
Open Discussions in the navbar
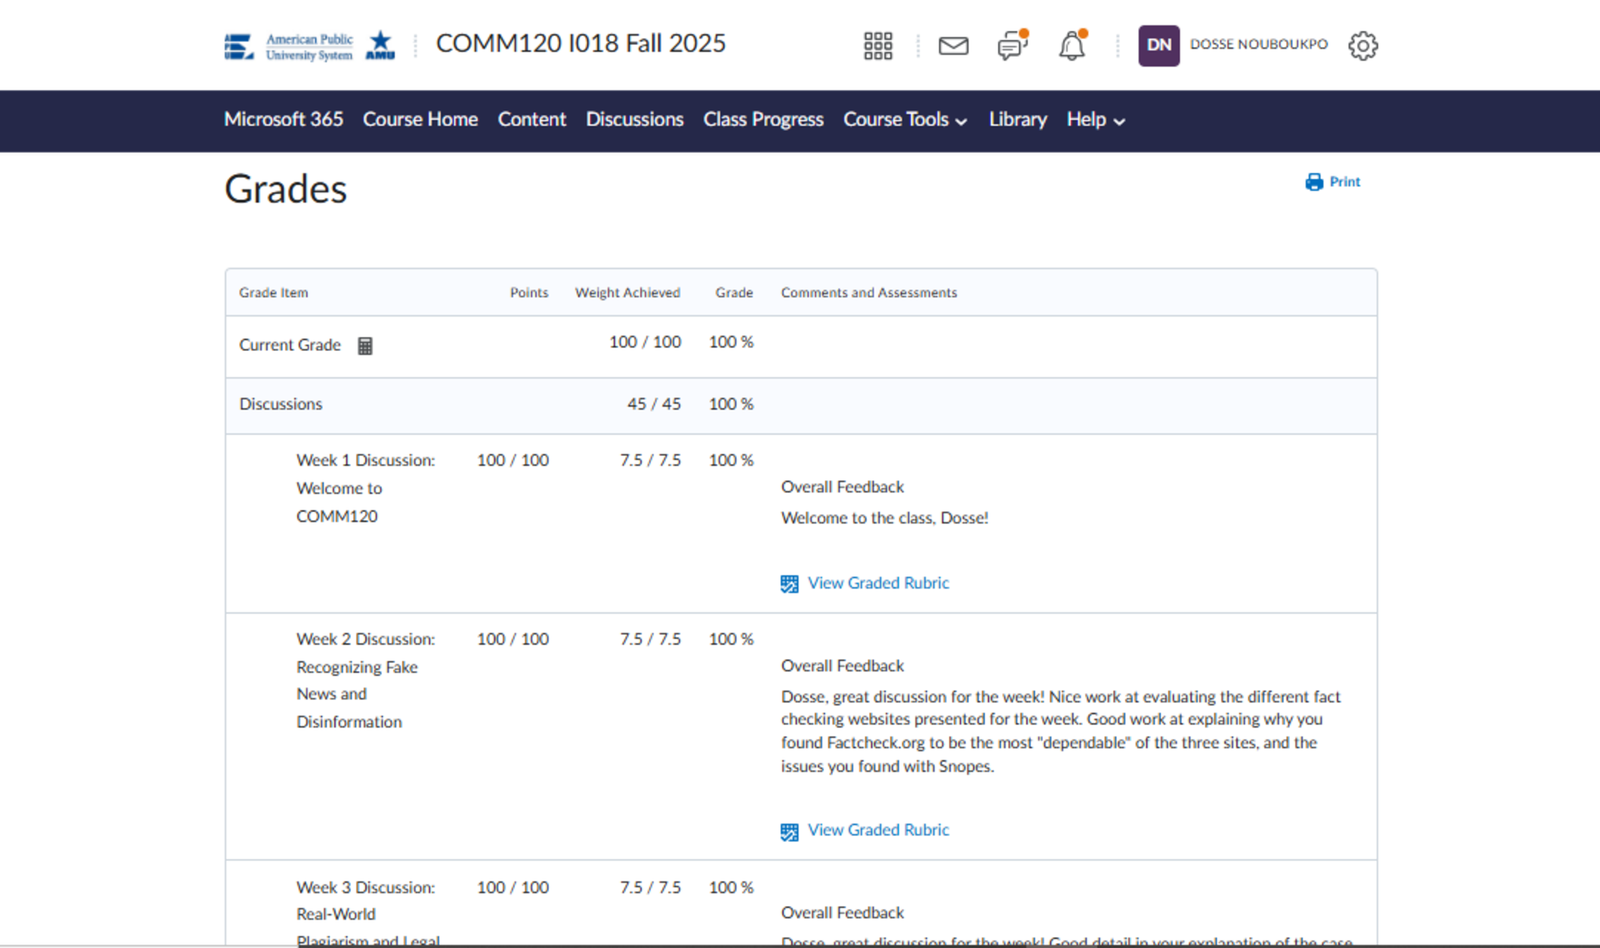(635, 120)
